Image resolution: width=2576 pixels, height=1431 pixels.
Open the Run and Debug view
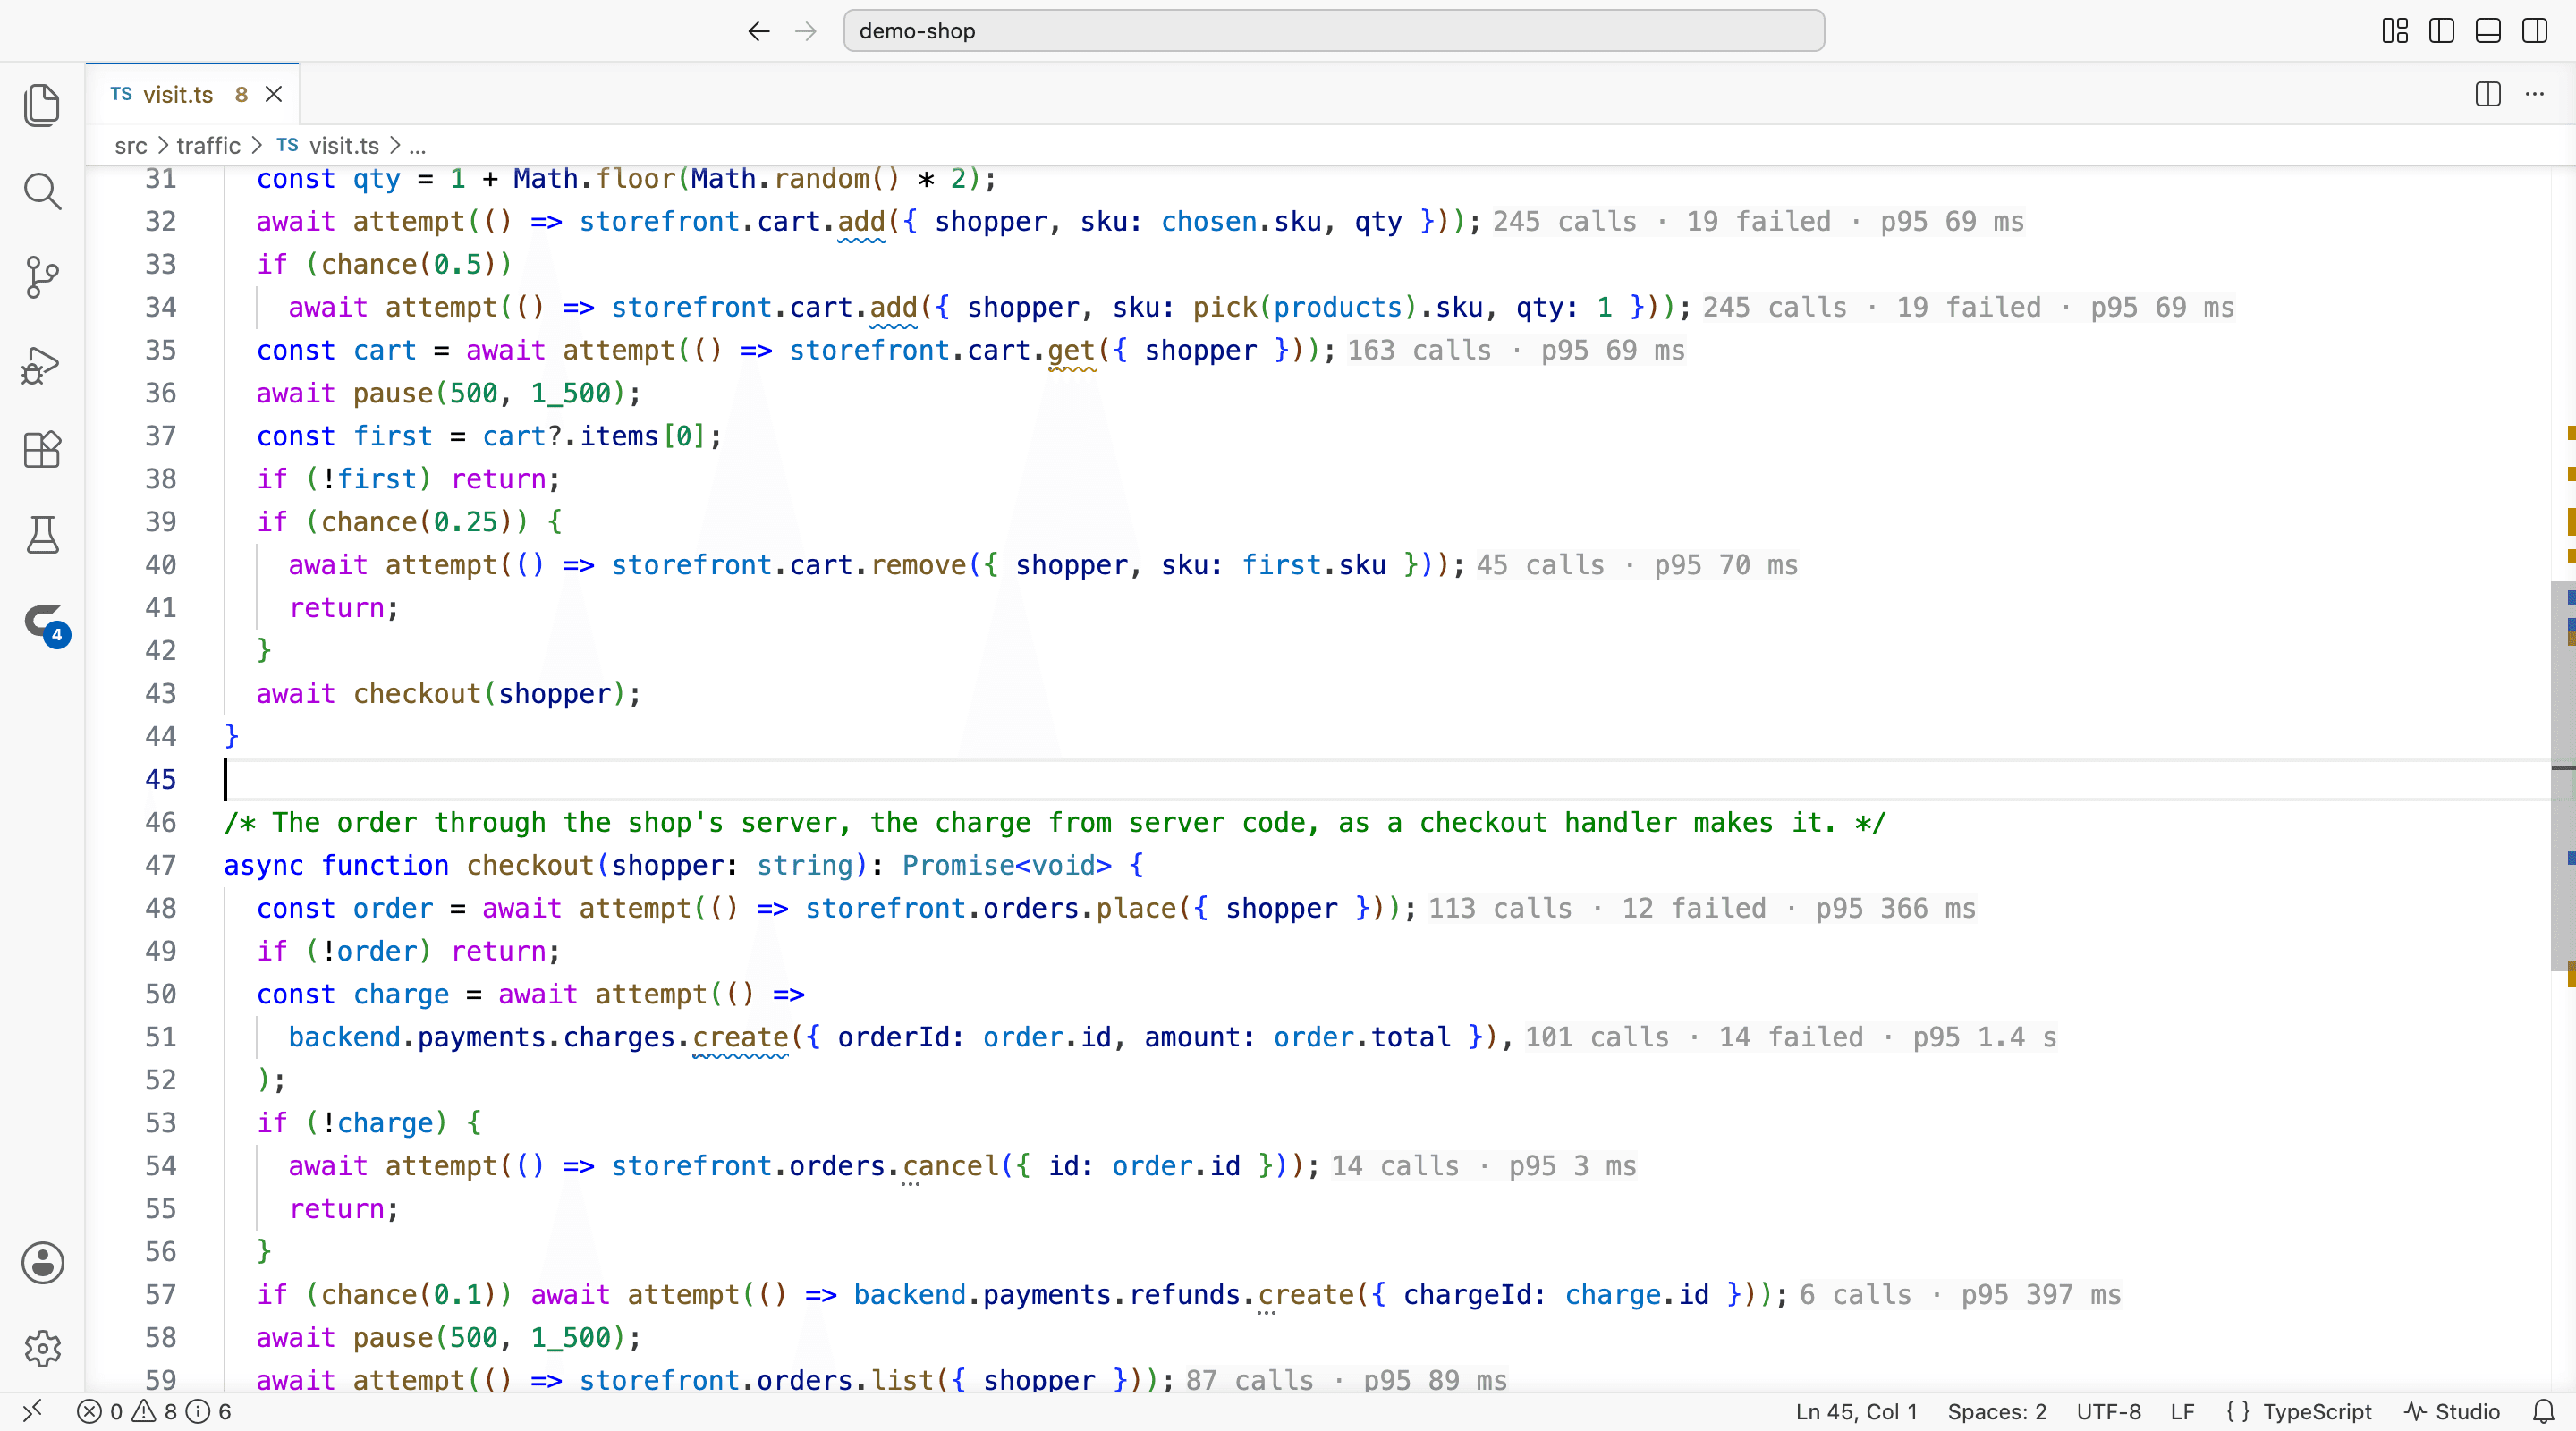click(42, 364)
